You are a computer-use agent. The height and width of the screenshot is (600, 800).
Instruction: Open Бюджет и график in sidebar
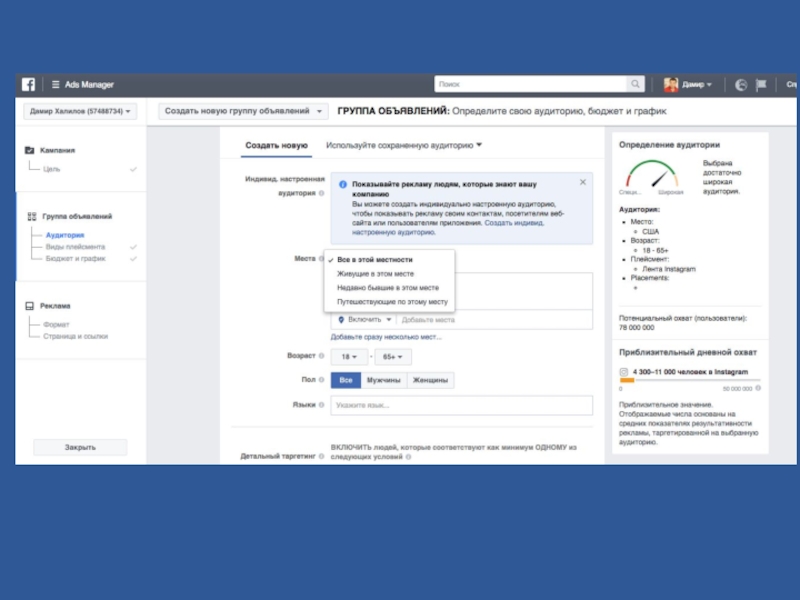point(76,259)
